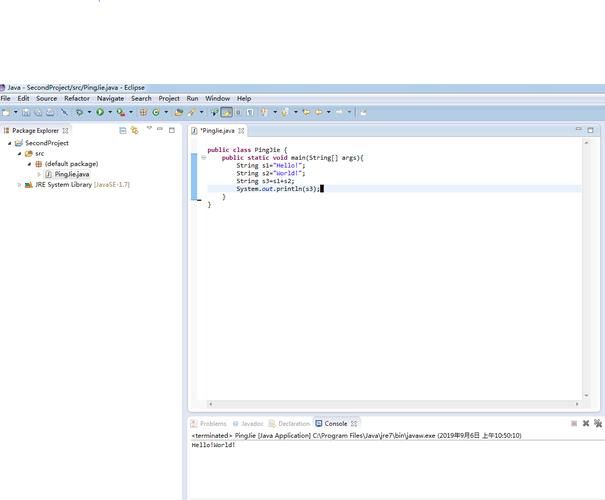Click the Save toolbar icon
Image resolution: width=605 pixels, height=500 pixels.
coord(26,112)
